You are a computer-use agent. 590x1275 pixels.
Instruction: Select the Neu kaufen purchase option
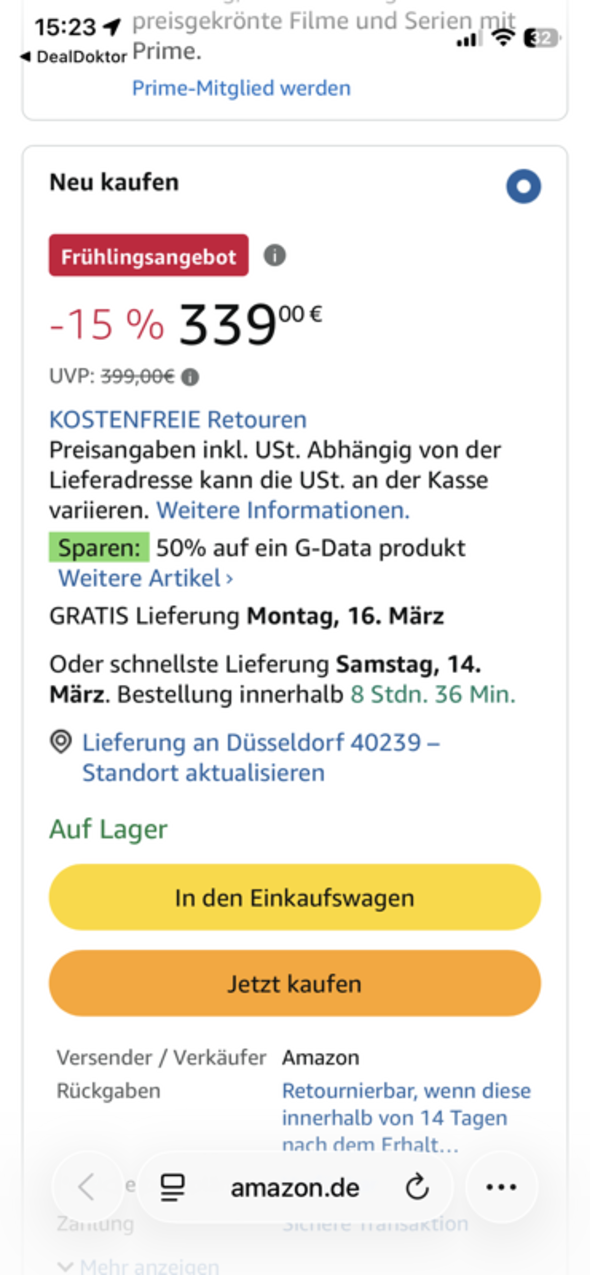(x=523, y=186)
